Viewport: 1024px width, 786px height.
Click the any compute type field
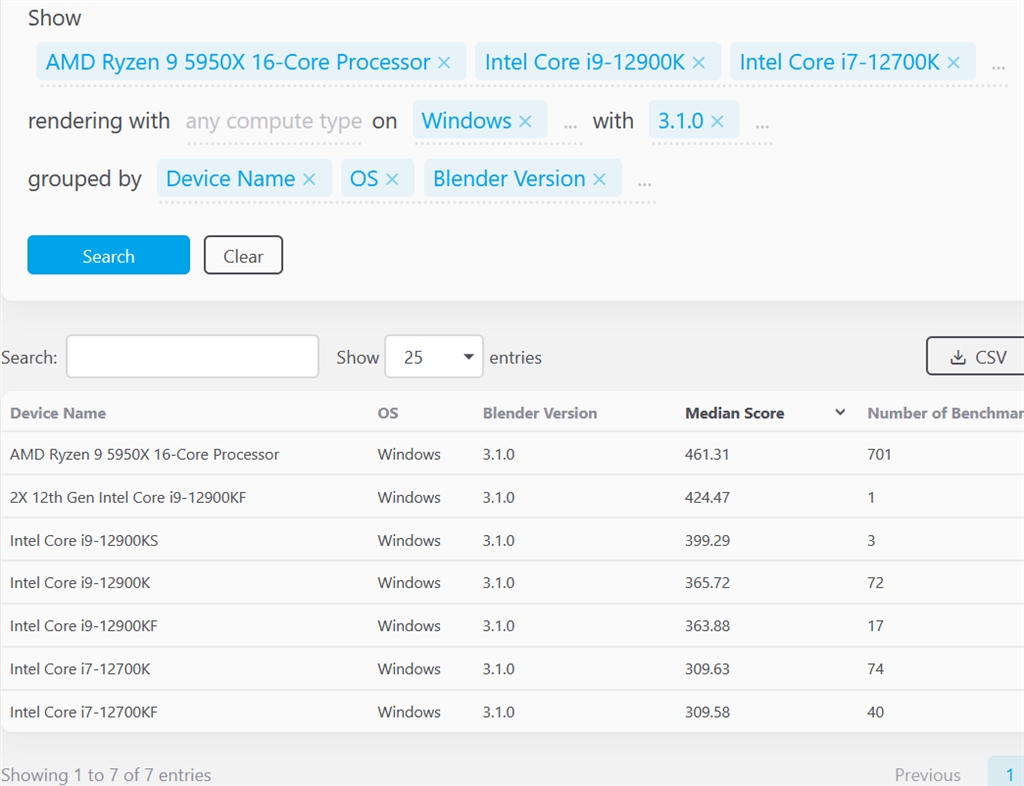273,122
